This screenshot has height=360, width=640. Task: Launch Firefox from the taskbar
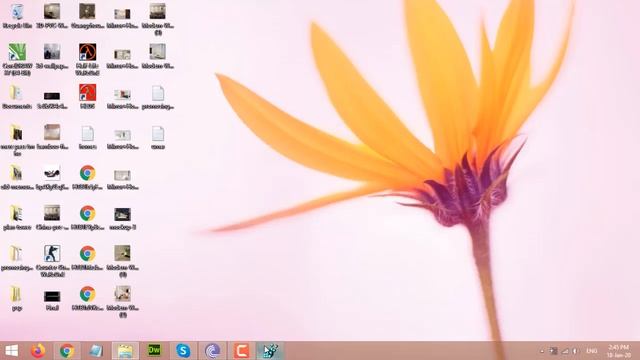(38, 351)
